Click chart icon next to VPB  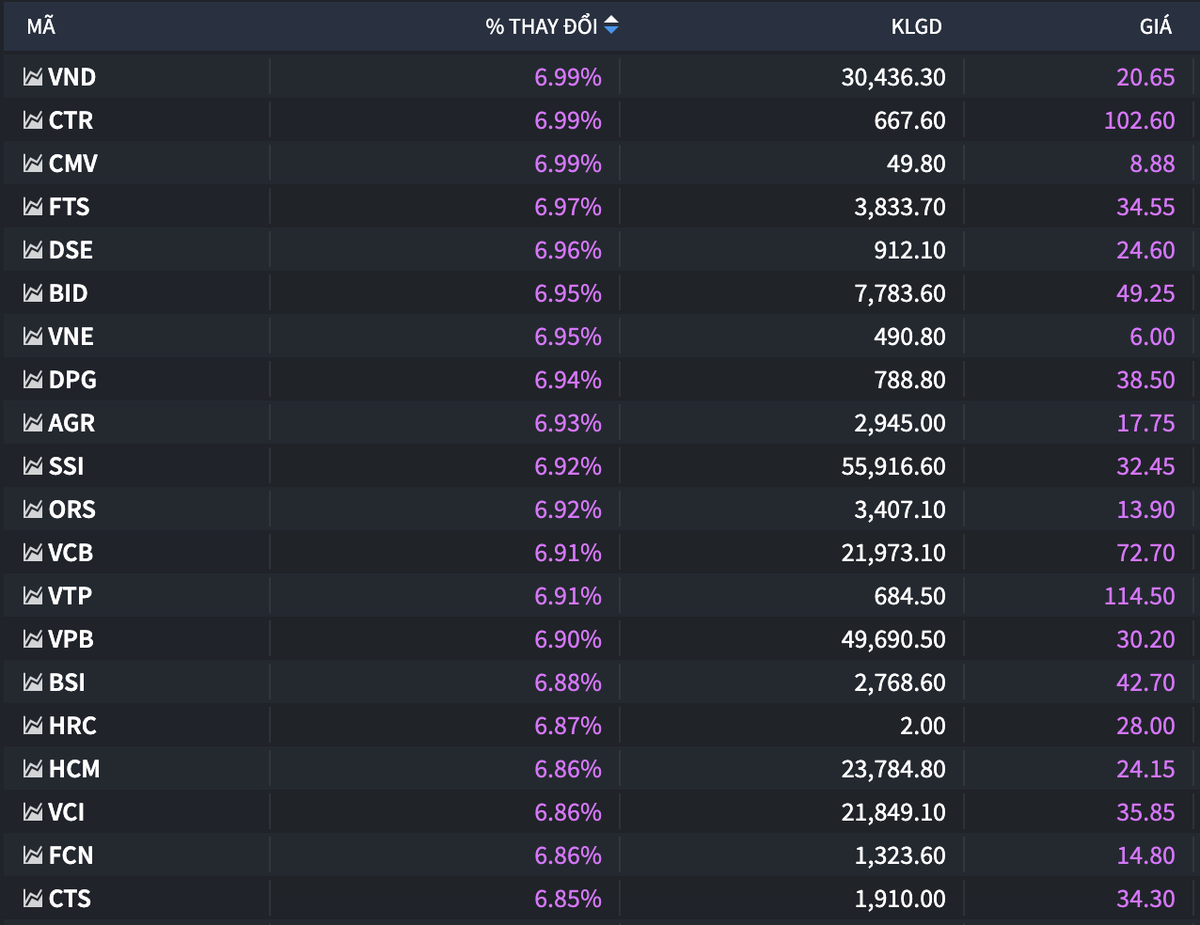click(32, 639)
